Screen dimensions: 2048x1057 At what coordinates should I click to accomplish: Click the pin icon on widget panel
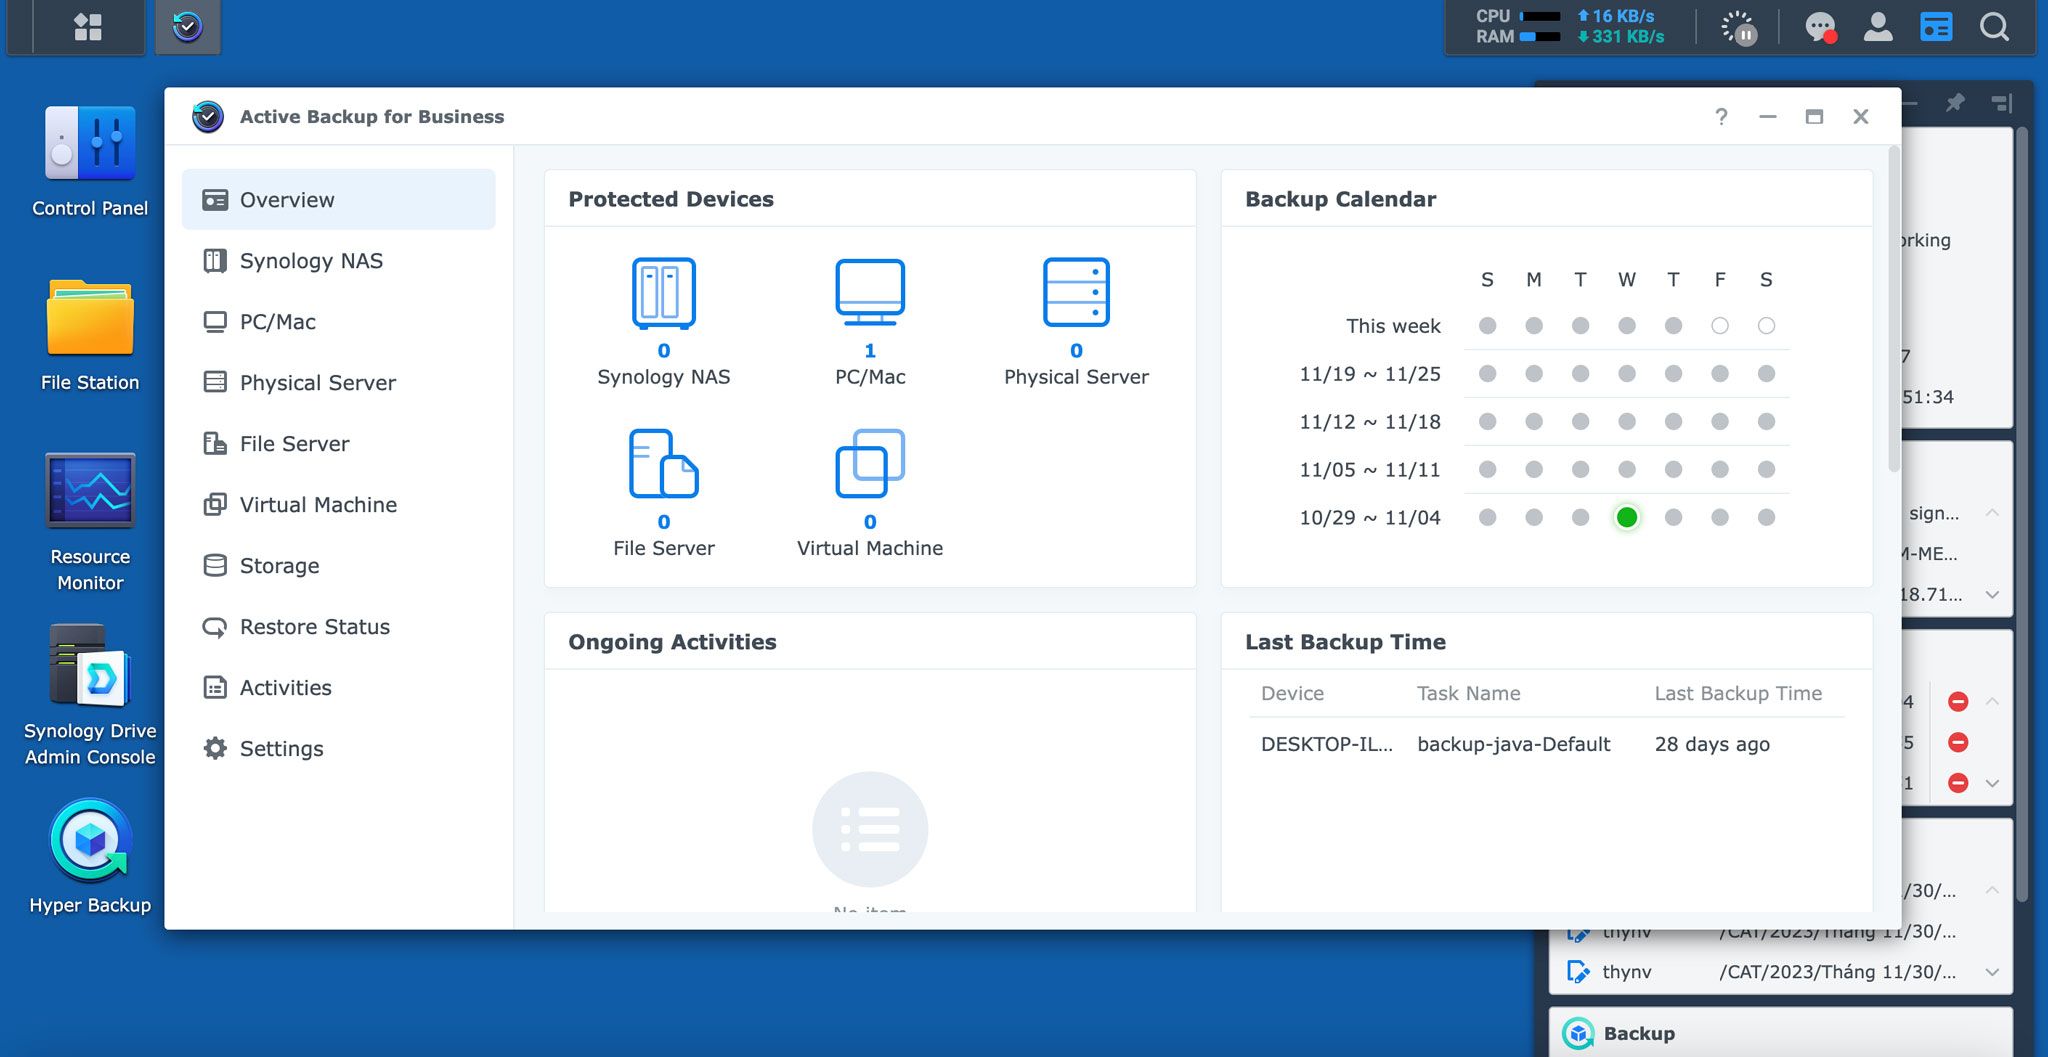(1955, 103)
